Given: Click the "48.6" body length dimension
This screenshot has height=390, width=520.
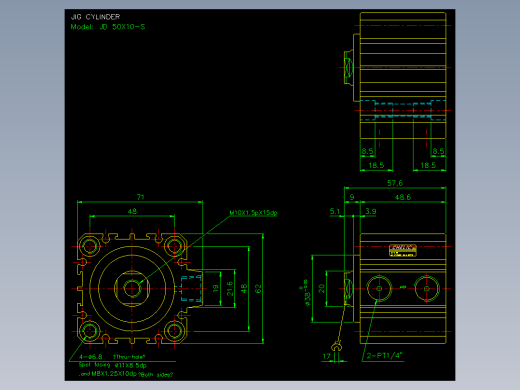Looking at the screenshot, I should pyautogui.click(x=403, y=197).
